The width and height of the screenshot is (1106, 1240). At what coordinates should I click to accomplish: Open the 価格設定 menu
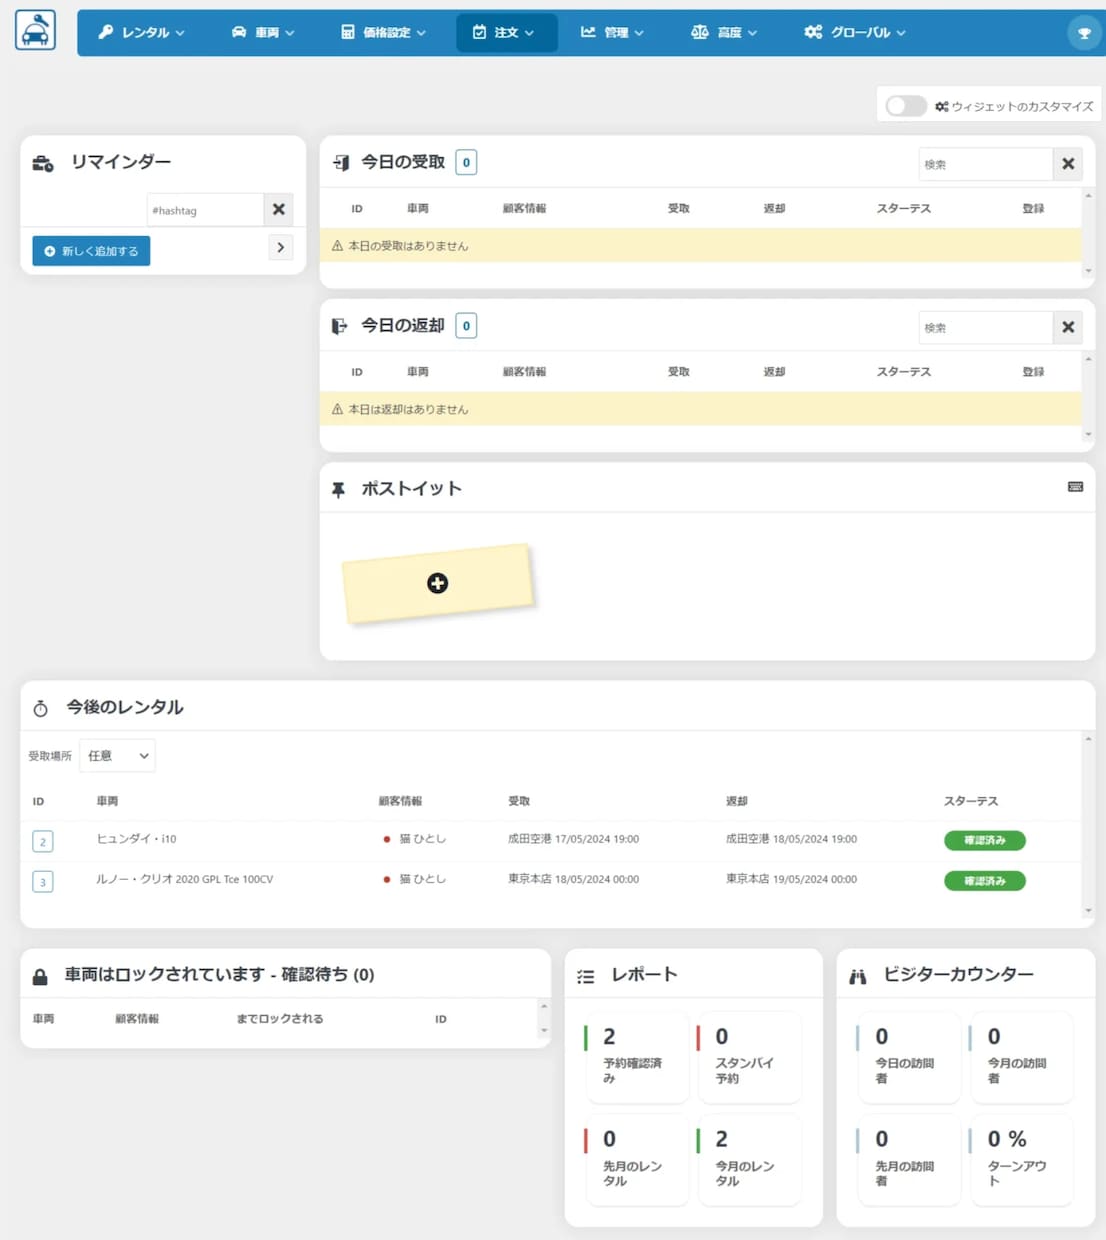(x=383, y=33)
